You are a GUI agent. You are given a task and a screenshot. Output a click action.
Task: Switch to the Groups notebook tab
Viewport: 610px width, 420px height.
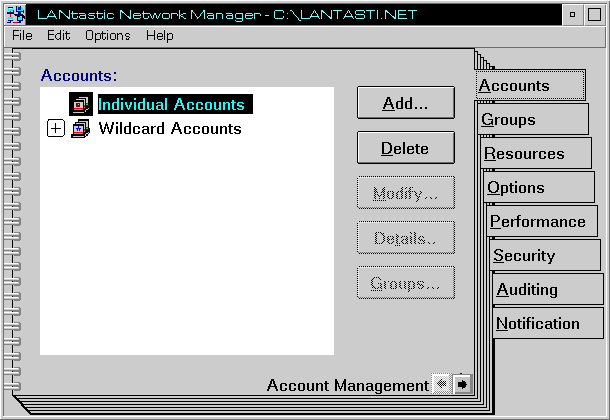click(x=533, y=119)
